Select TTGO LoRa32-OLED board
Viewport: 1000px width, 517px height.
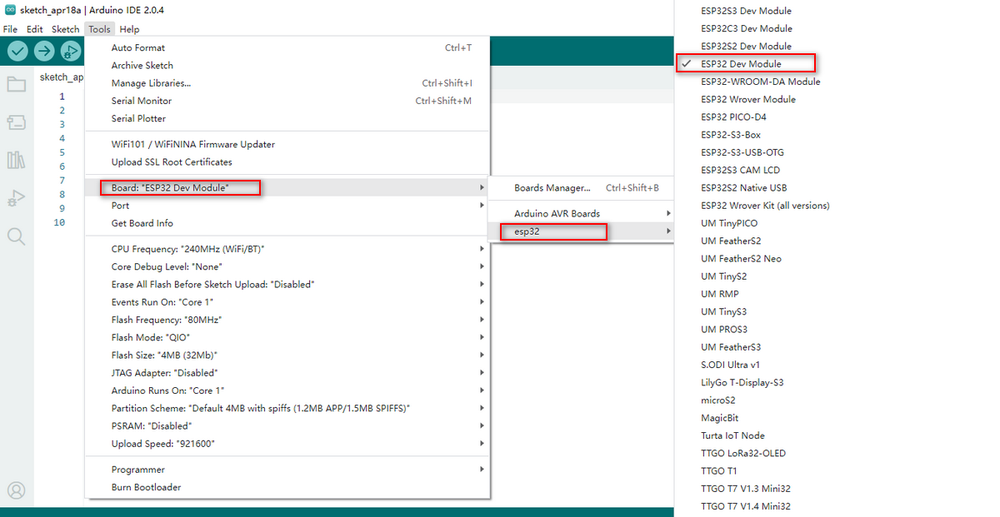(x=743, y=453)
